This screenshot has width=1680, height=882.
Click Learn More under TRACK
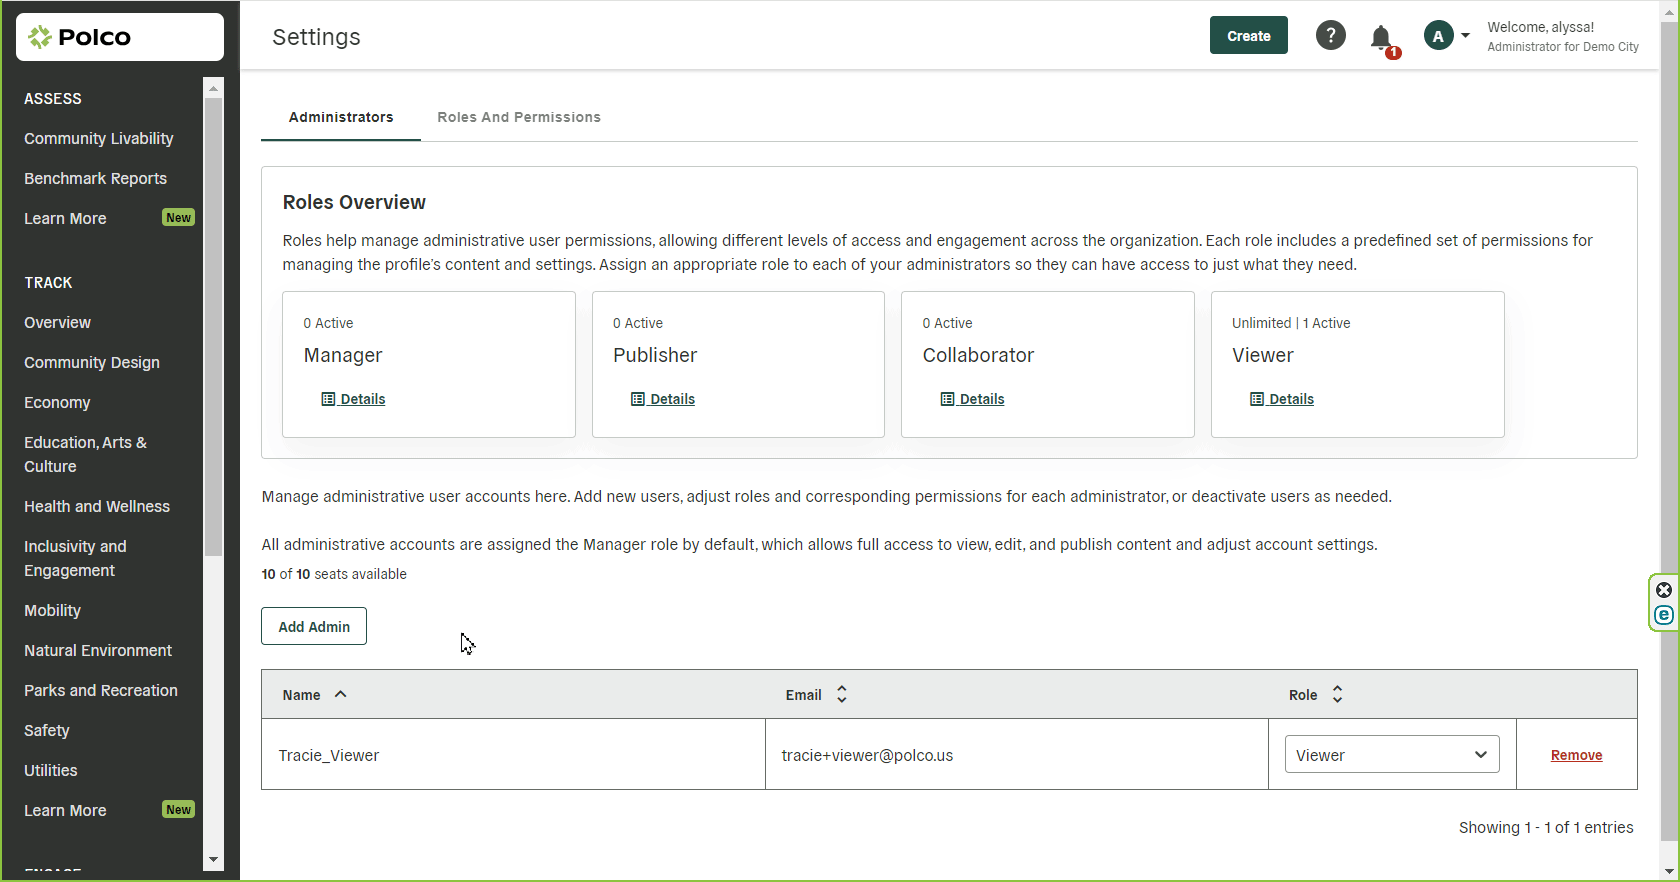click(65, 810)
